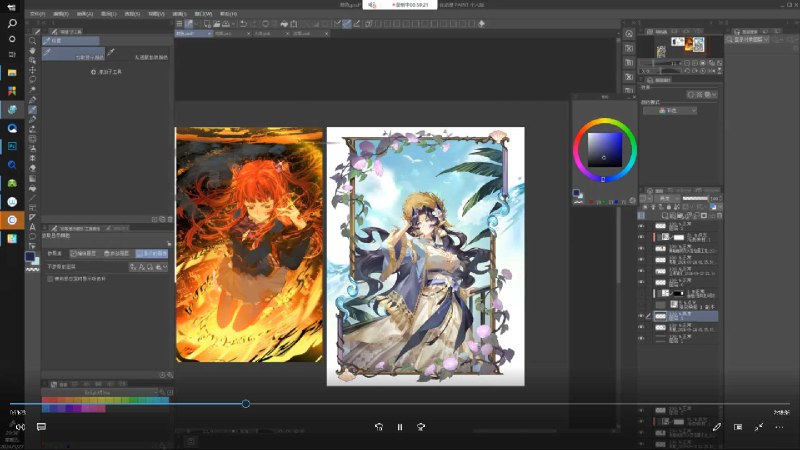Open the 文件(F) File menu
Image resolution: width=800 pixels, height=450 pixels.
pos(37,14)
